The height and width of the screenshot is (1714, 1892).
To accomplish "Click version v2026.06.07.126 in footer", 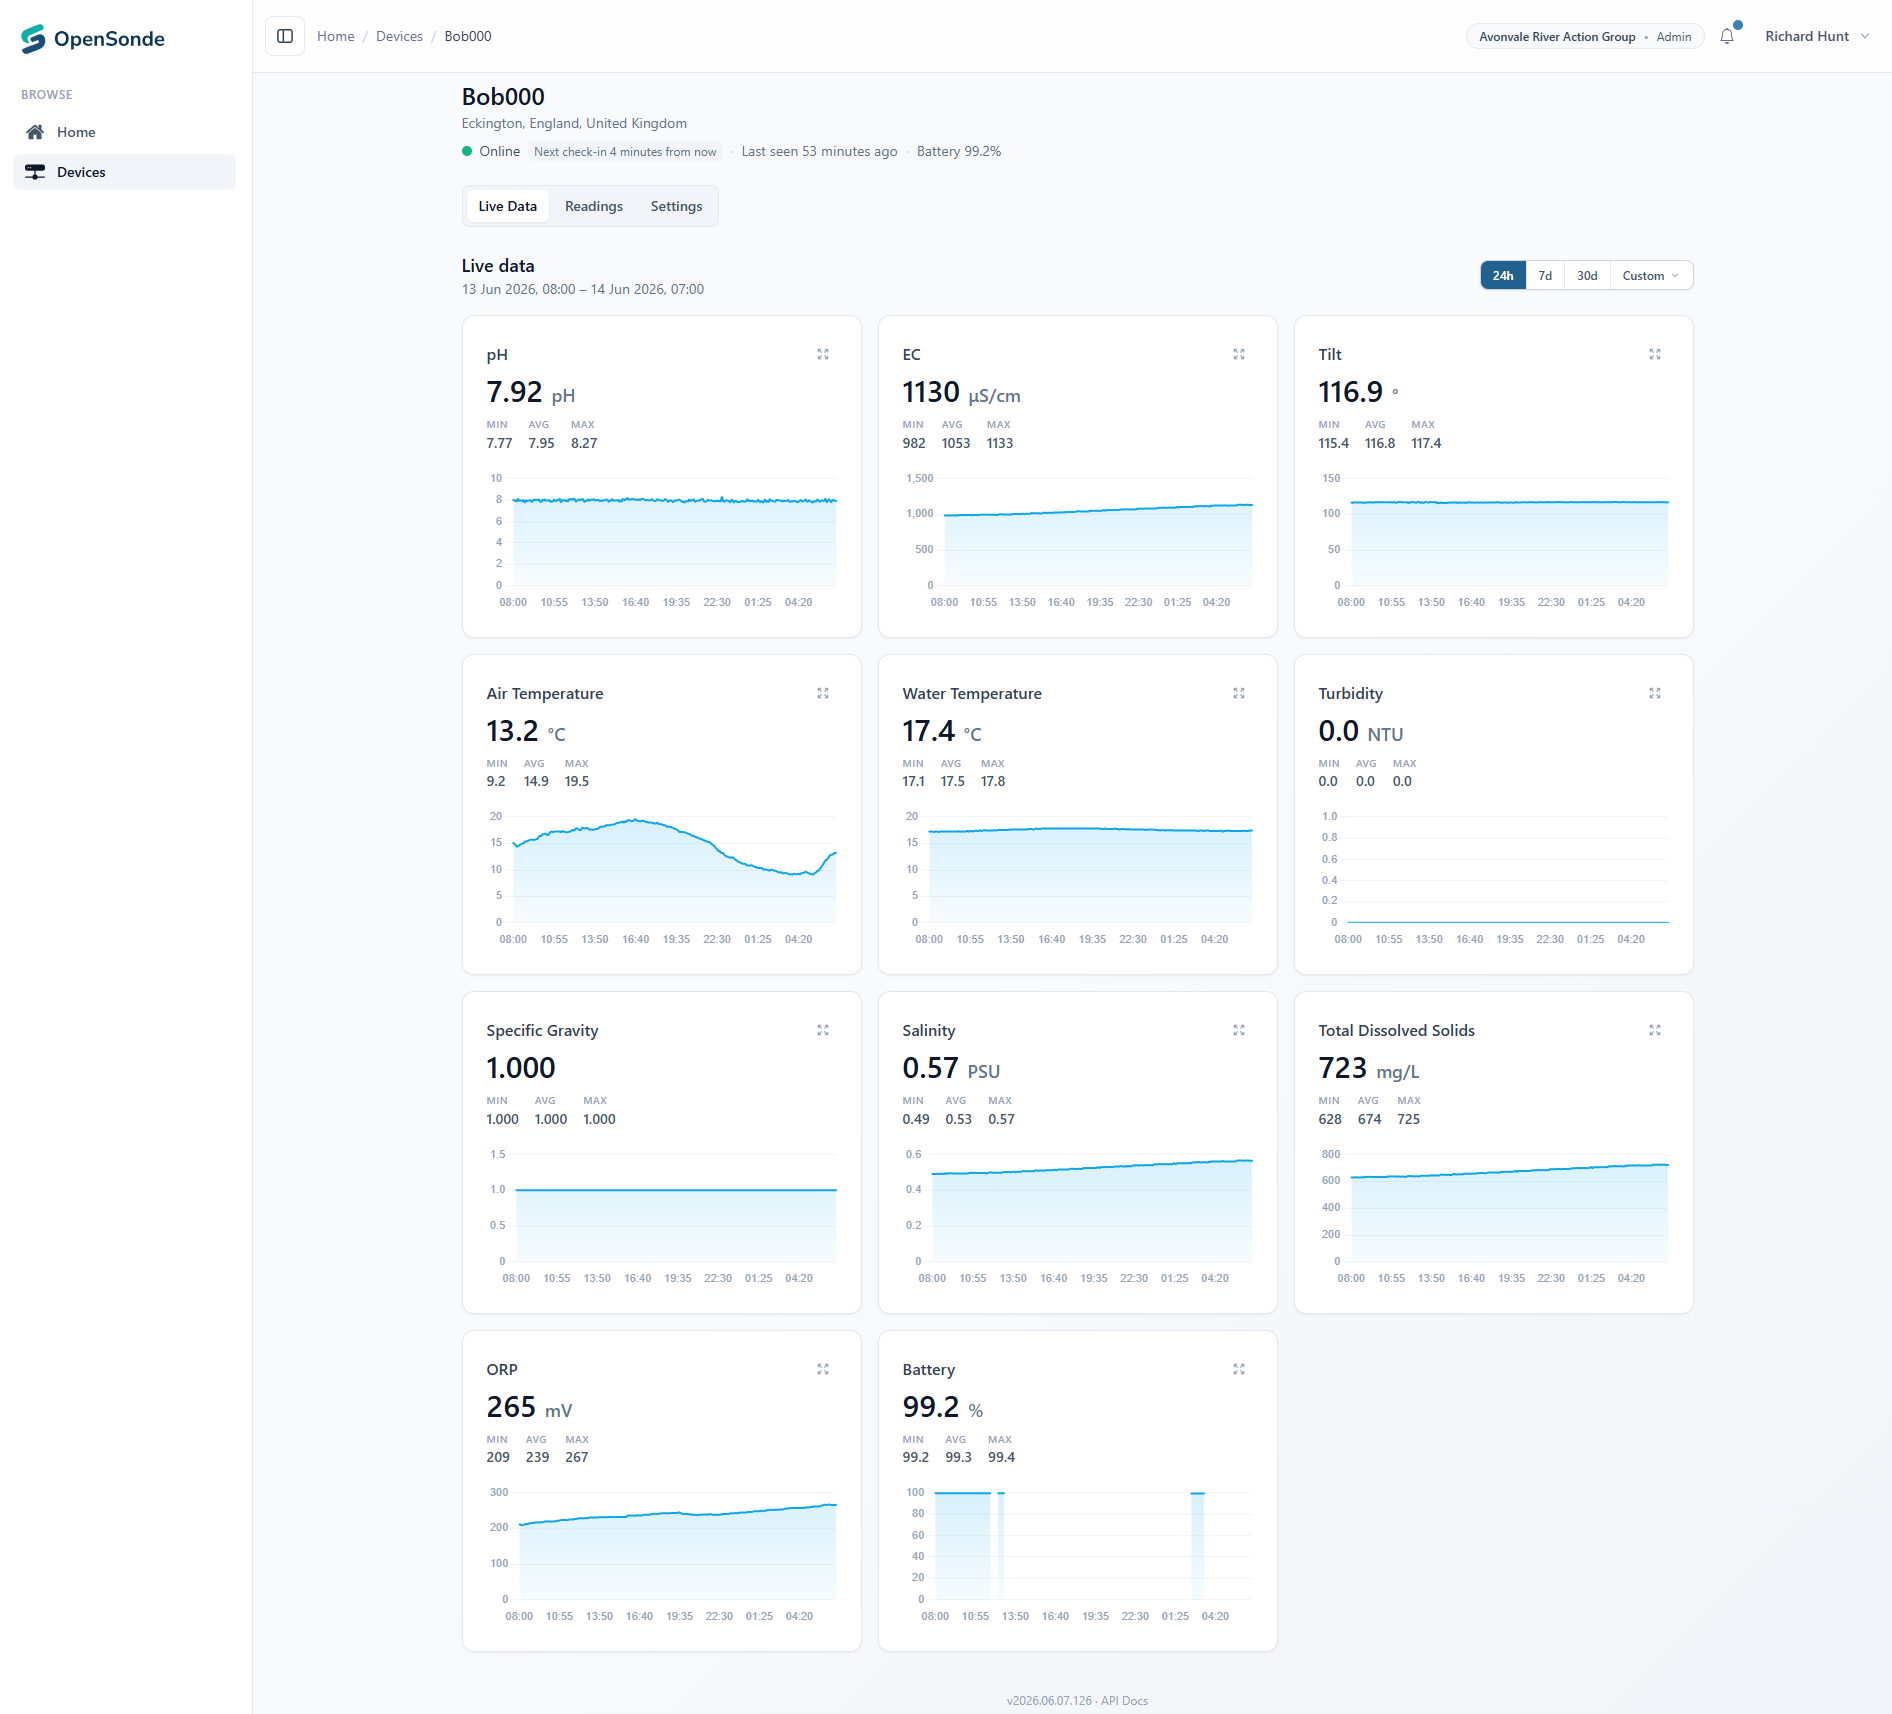I will (x=1049, y=1700).
